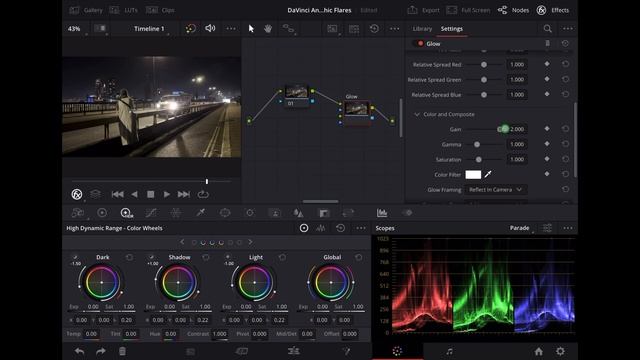This screenshot has width=640, height=360.
Task: Delete the Glow effect with trash icon
Action: (547, 43)
